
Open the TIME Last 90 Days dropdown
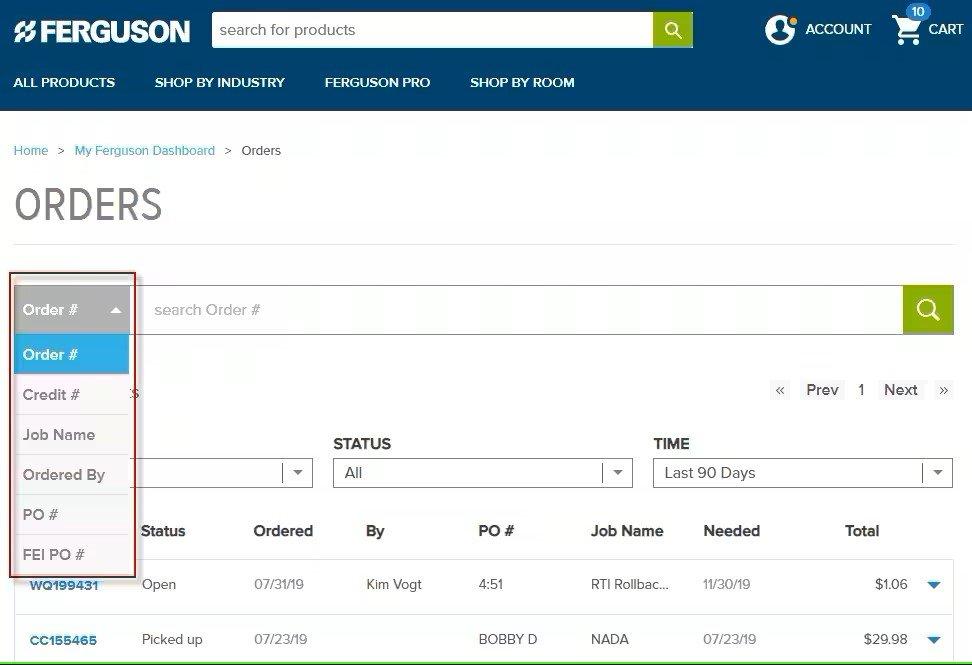(802, 473)
